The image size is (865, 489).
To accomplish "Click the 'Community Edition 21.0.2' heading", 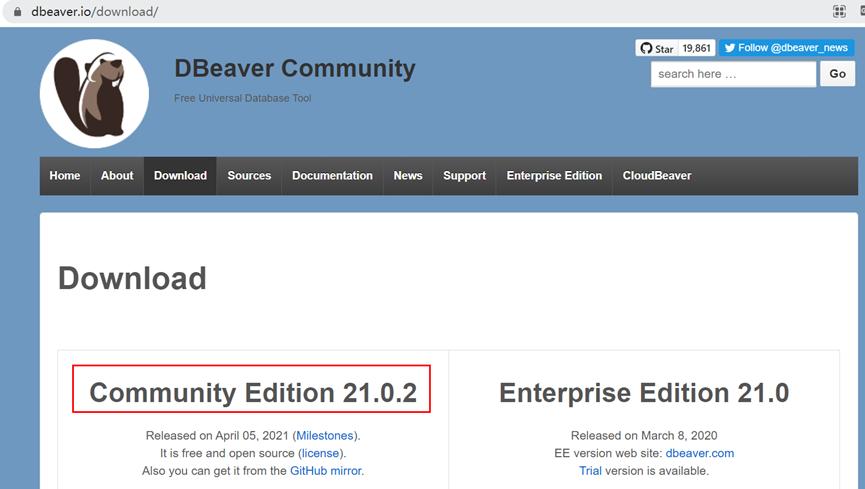I will pyautogui.click(x=253, y=392).
